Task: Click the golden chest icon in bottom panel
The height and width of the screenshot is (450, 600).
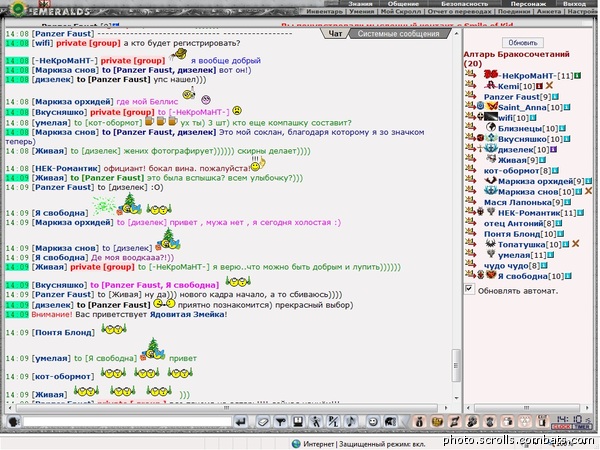Action: click(437, 422)
